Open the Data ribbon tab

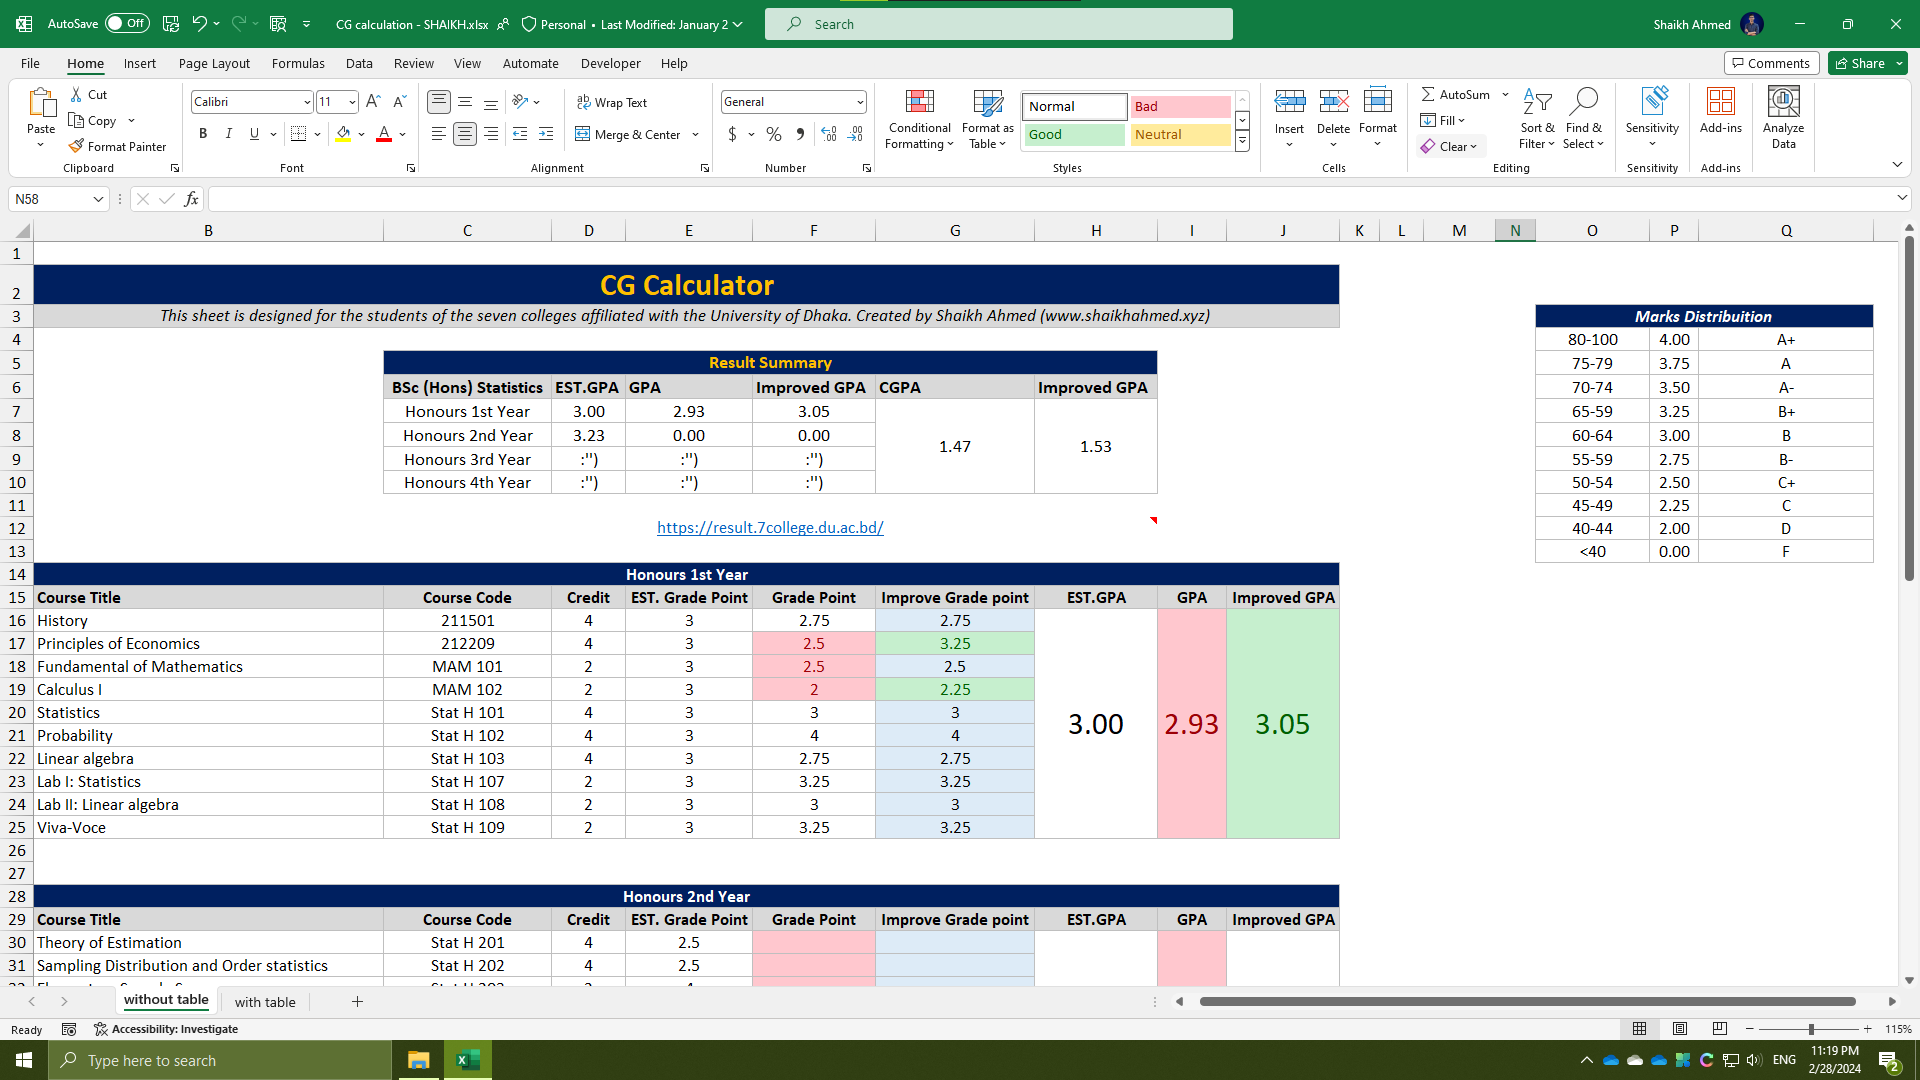359,63
